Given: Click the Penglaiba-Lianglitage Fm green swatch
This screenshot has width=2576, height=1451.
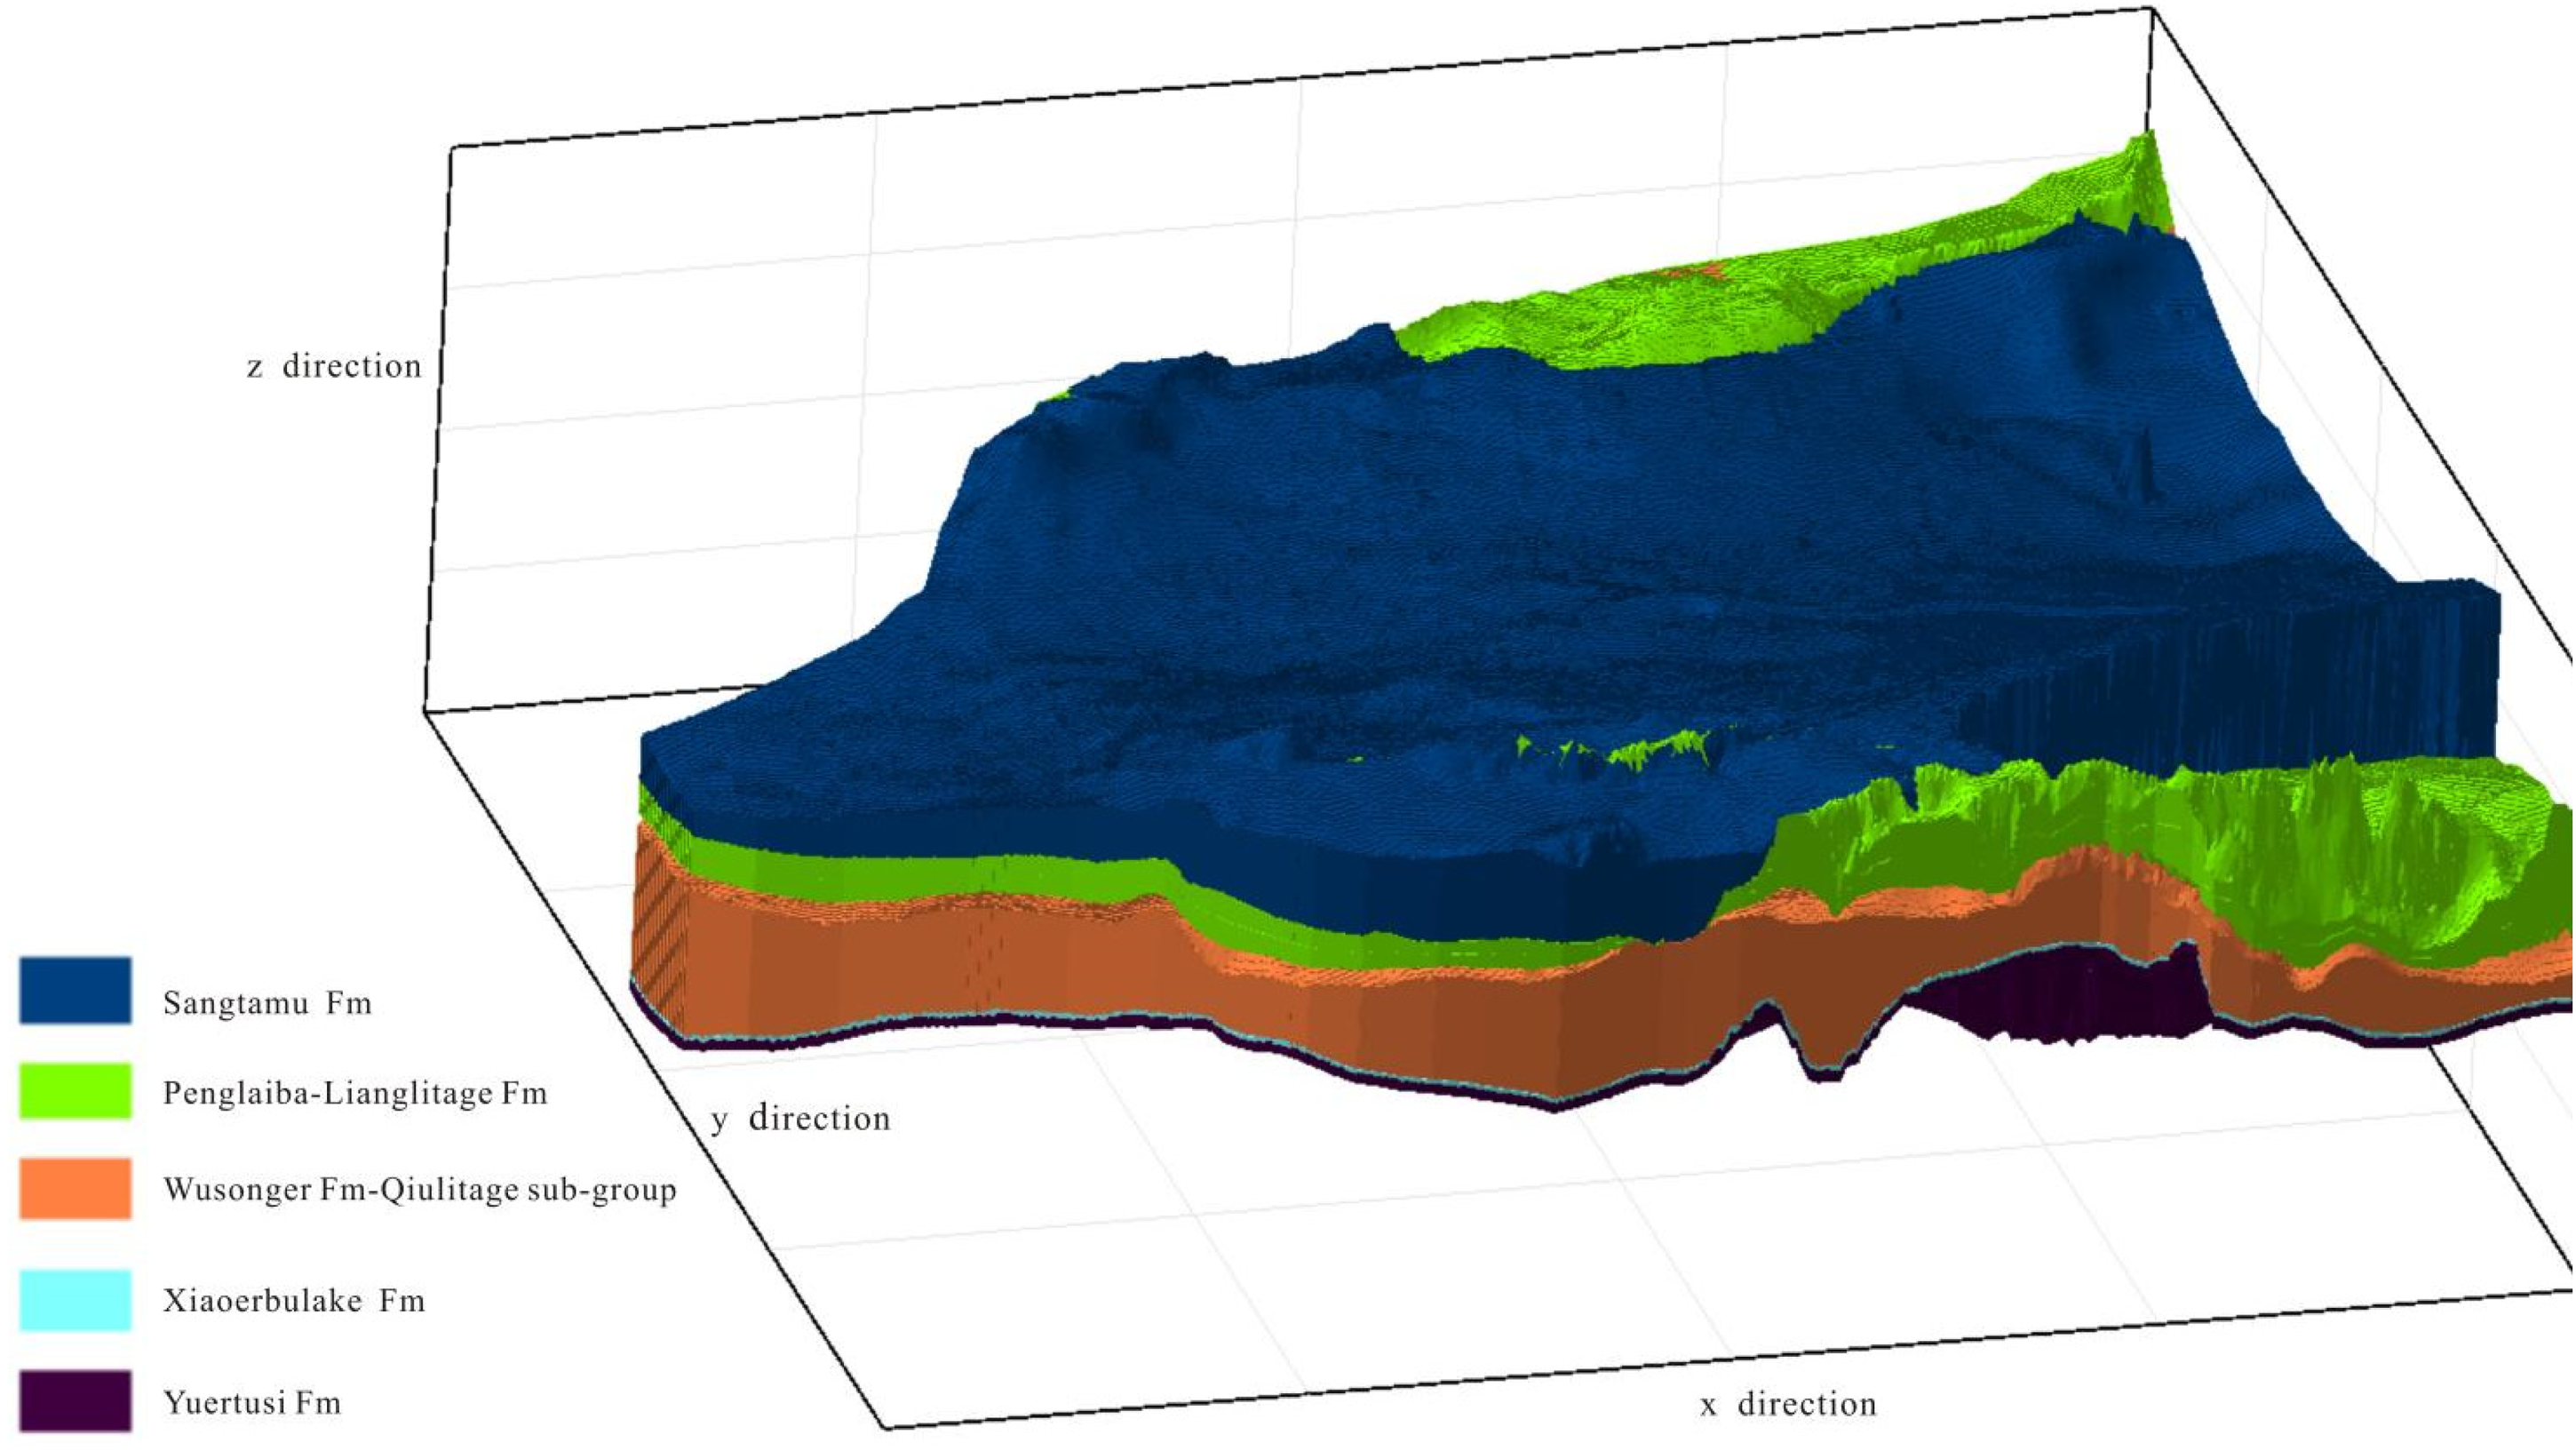Looking at the screenshot, I should pos(75,1090).
